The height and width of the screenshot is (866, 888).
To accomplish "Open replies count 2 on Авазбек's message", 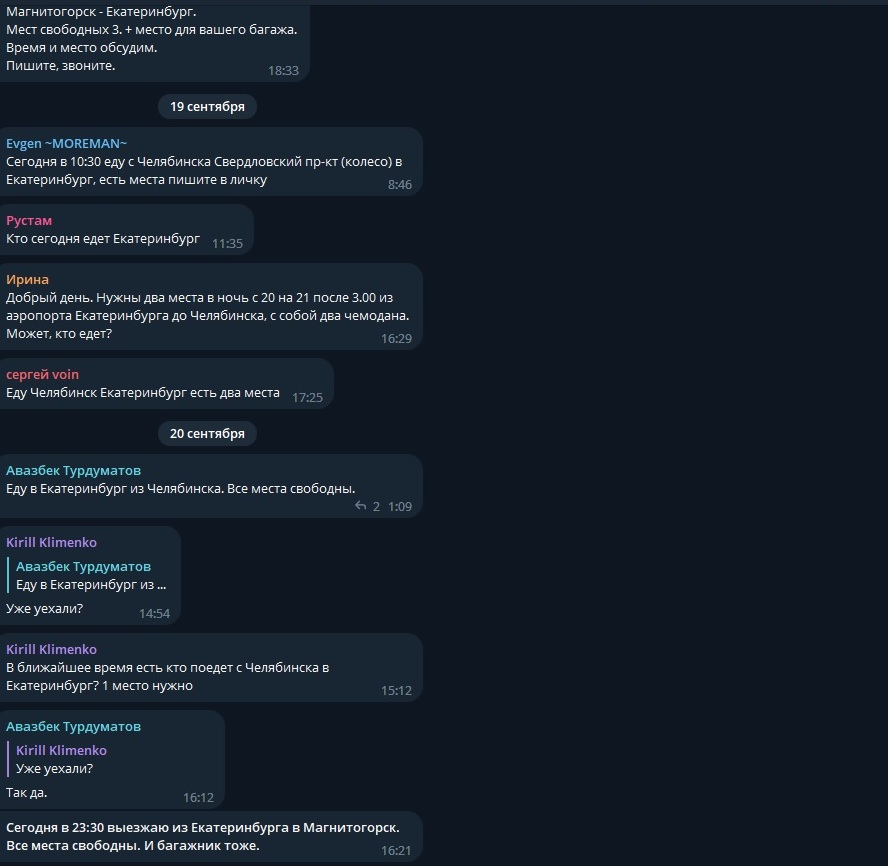I will (376, 506).
